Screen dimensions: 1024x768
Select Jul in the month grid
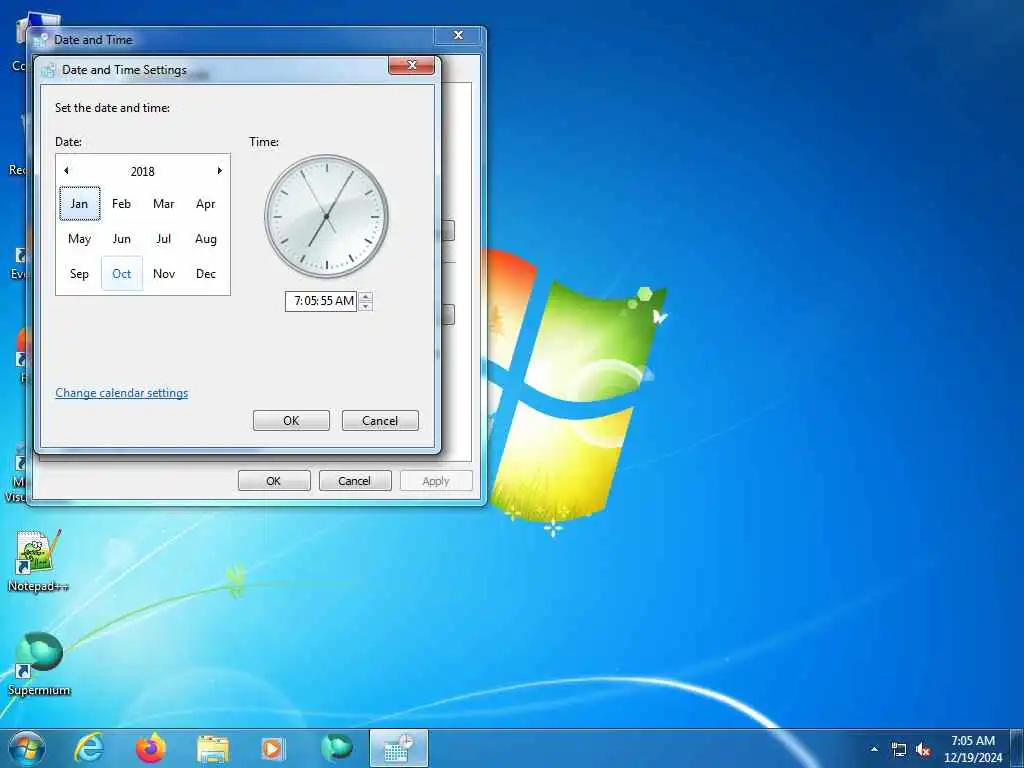pos(163,239)
